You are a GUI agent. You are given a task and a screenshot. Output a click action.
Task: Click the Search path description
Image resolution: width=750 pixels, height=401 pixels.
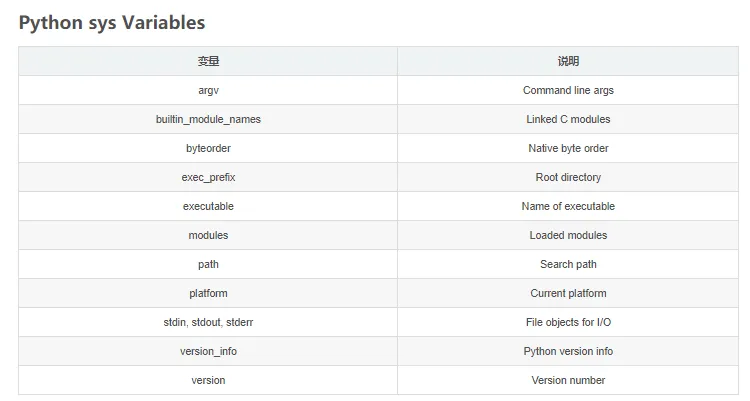pos(568,264)
